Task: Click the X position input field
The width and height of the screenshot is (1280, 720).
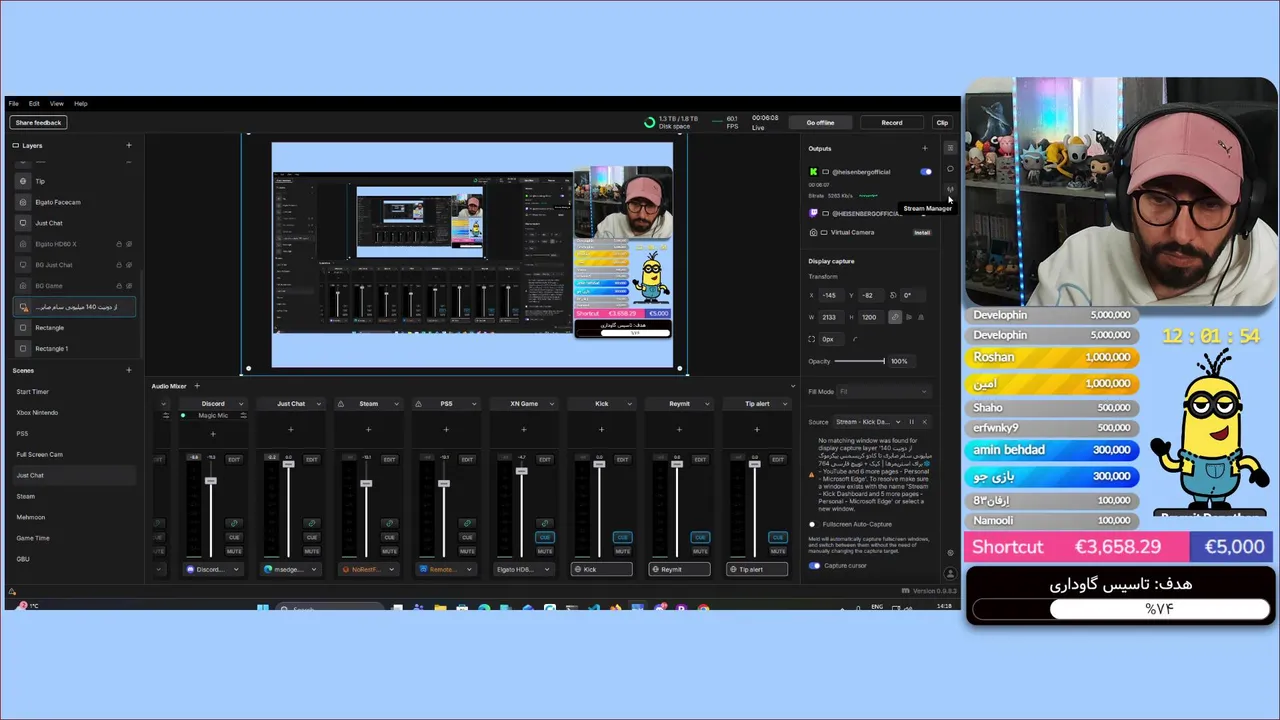Action: tap(831, 295)
